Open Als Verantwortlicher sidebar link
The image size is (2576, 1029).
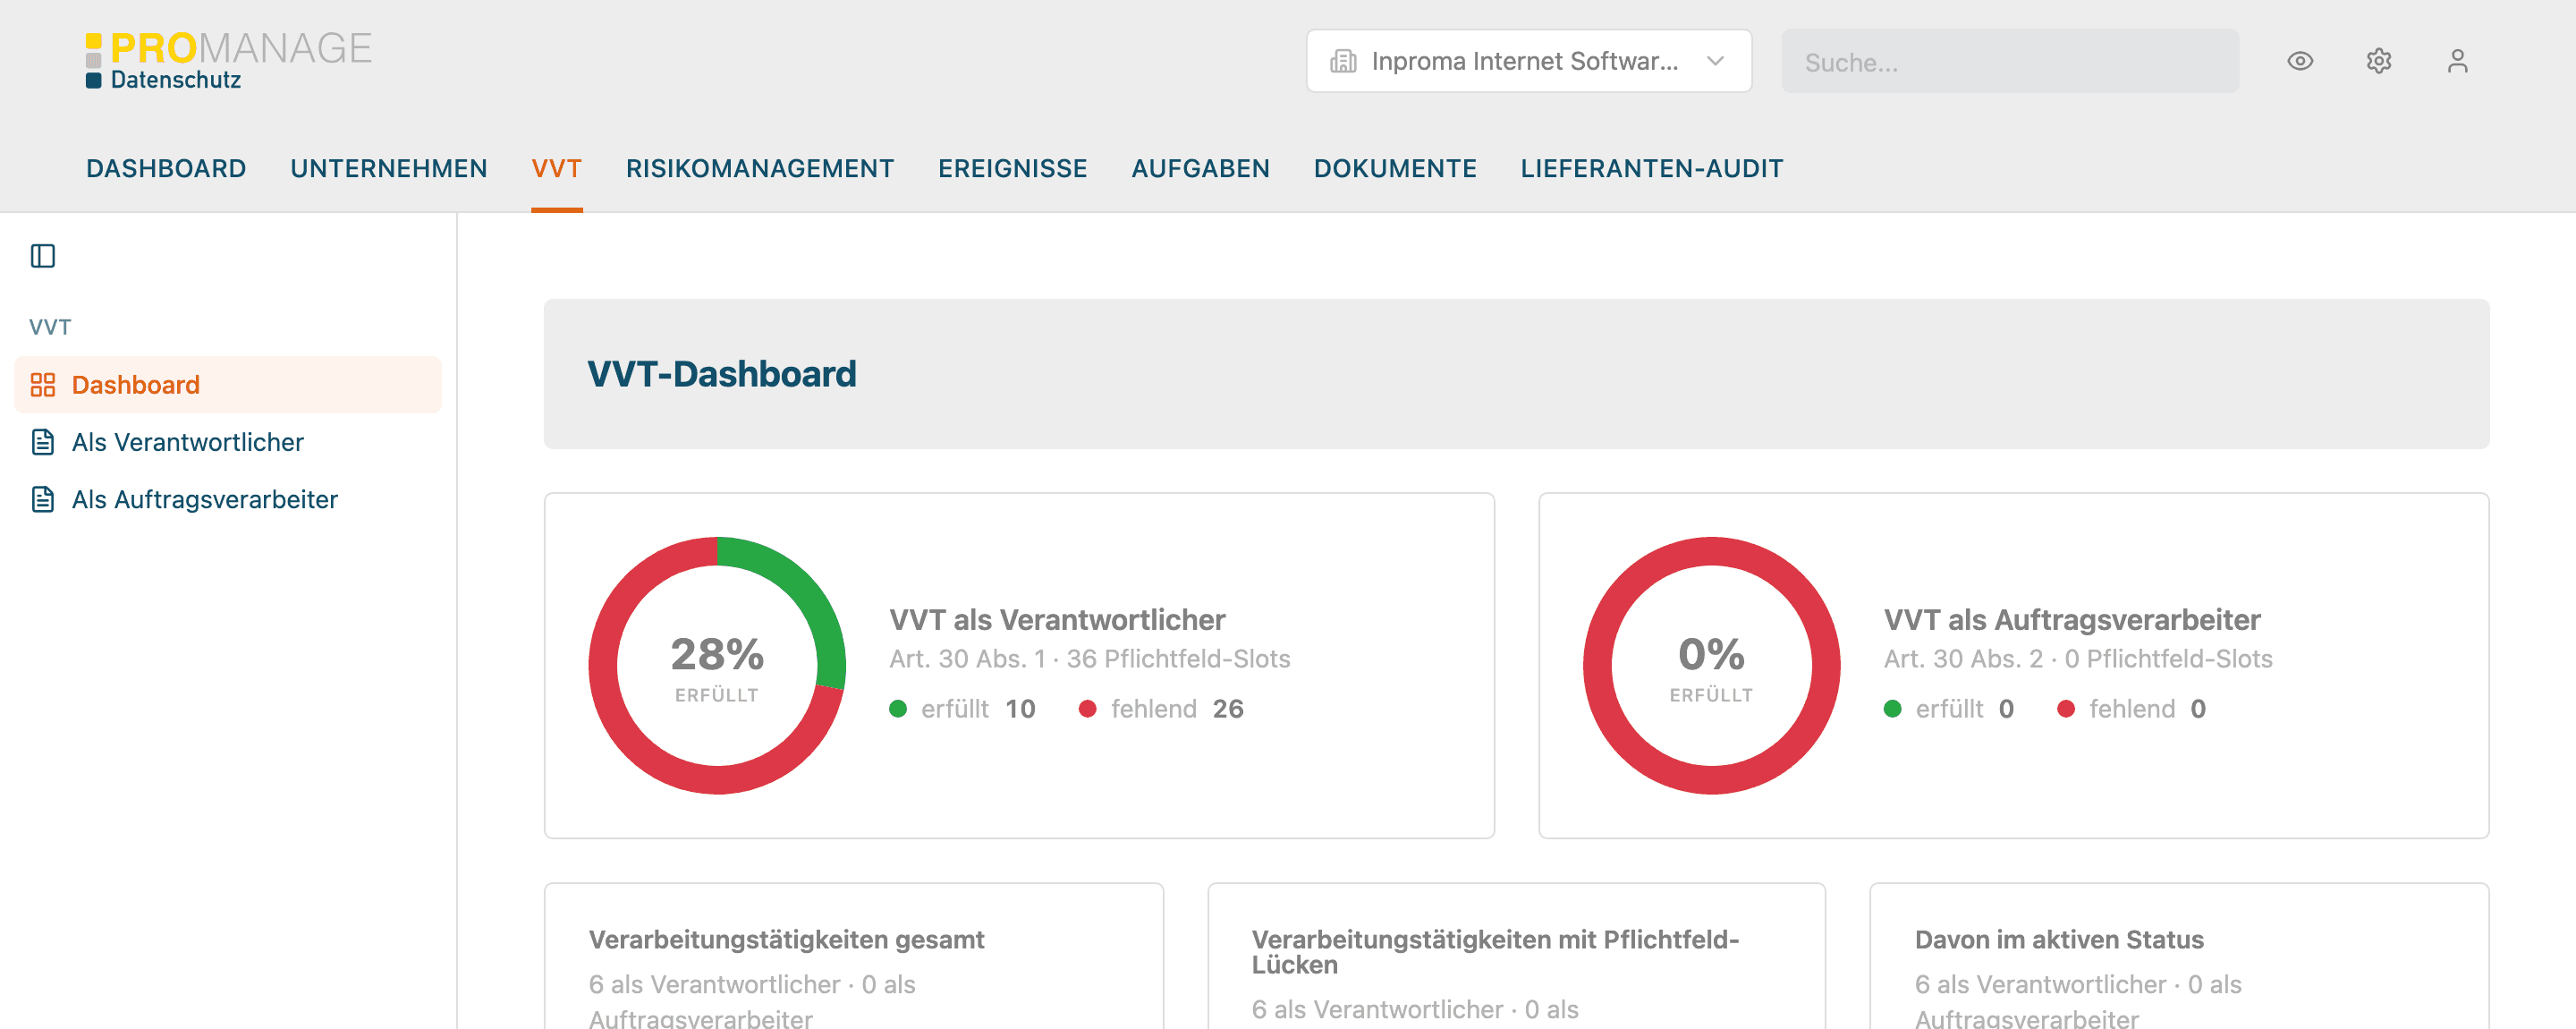(228, 442)
